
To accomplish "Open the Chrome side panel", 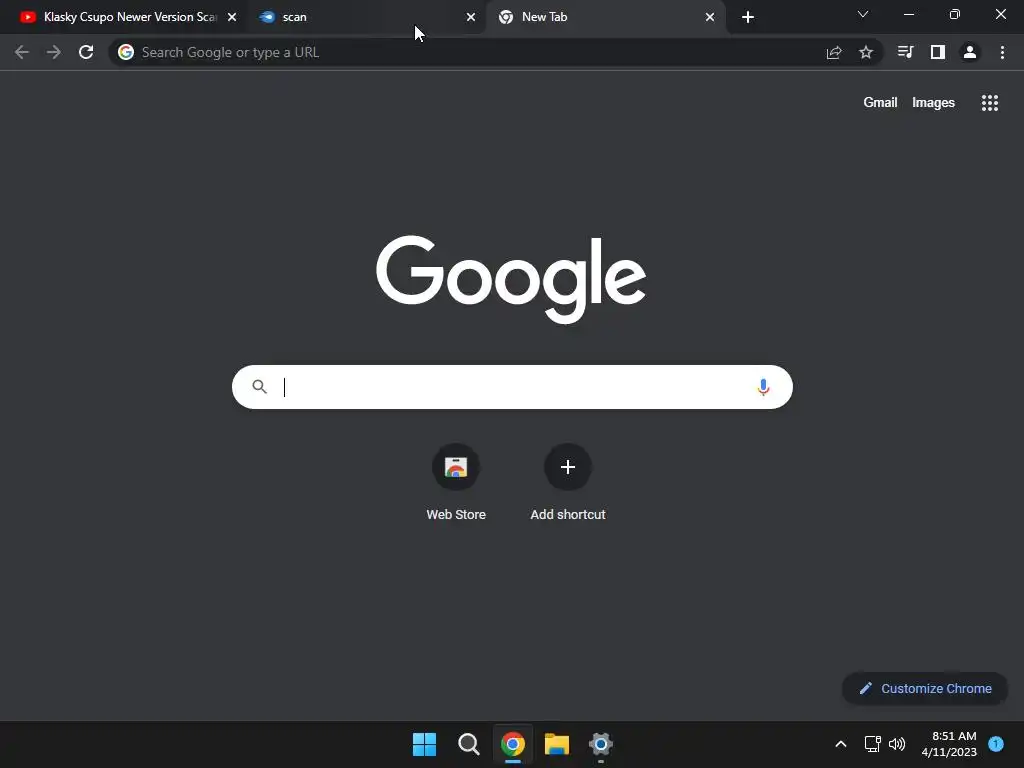I will tap(938, 52).
